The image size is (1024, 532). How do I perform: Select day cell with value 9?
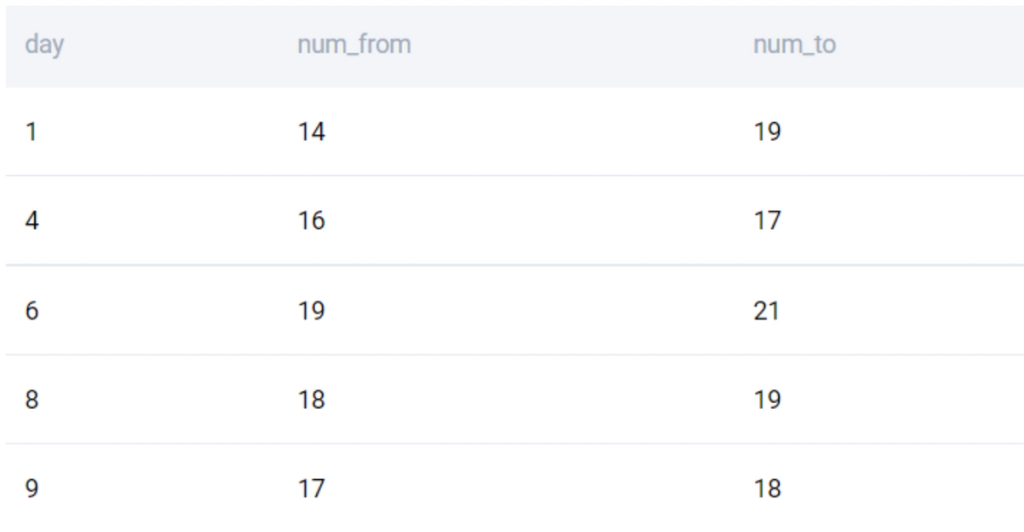32,488
